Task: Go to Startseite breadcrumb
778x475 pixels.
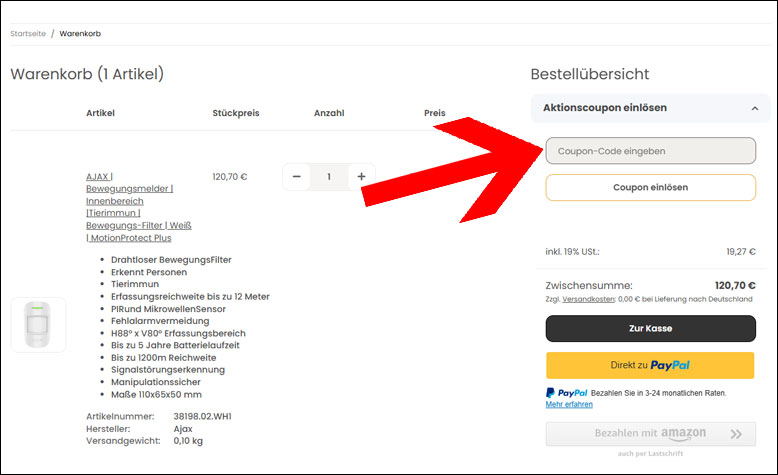Action: pos(28,34)
